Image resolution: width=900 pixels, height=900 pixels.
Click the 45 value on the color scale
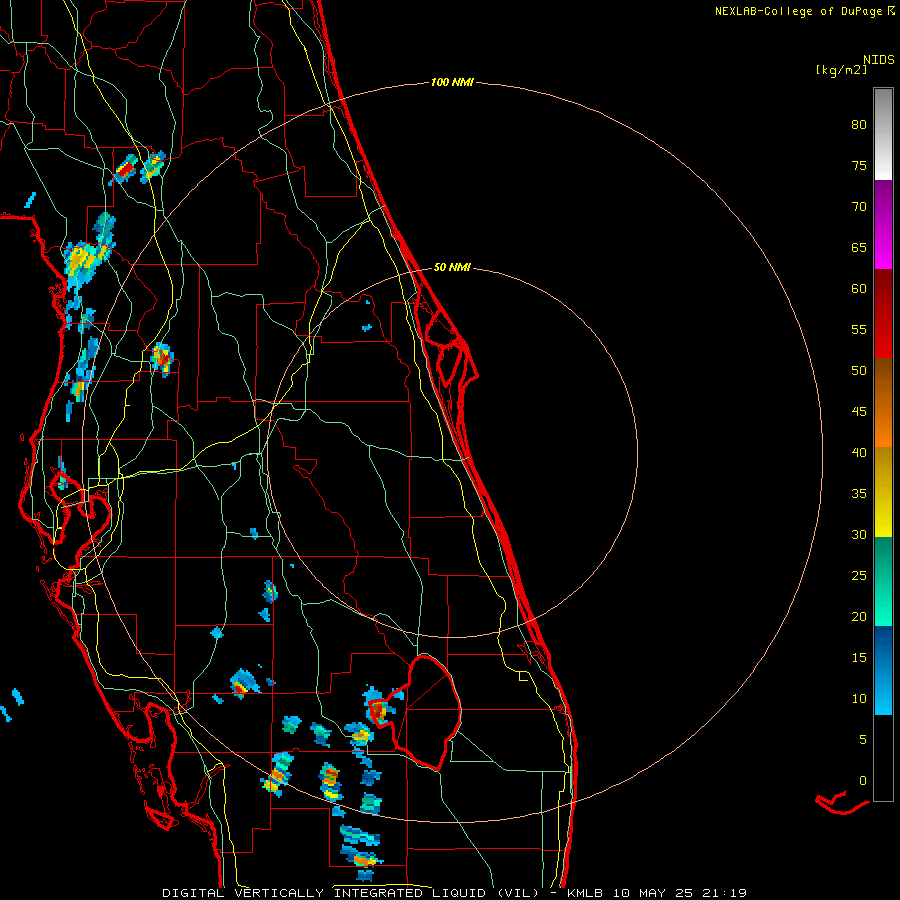859,412
